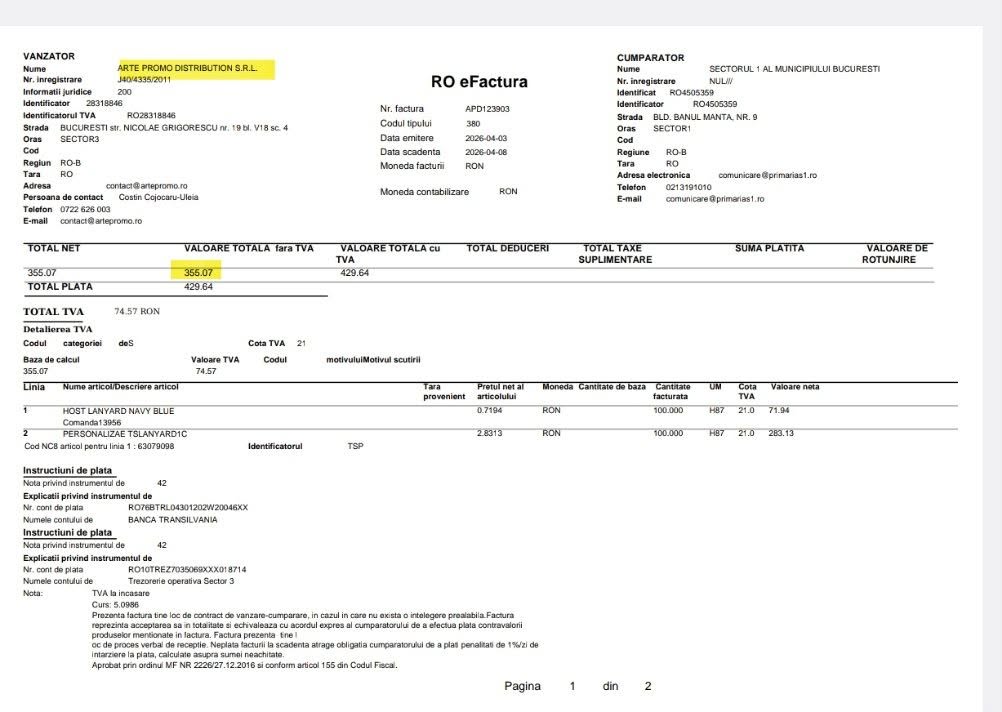Viewport: 1002px width, 712px height.
Task: Click NC8 code line 63079098
Action: 99,446
